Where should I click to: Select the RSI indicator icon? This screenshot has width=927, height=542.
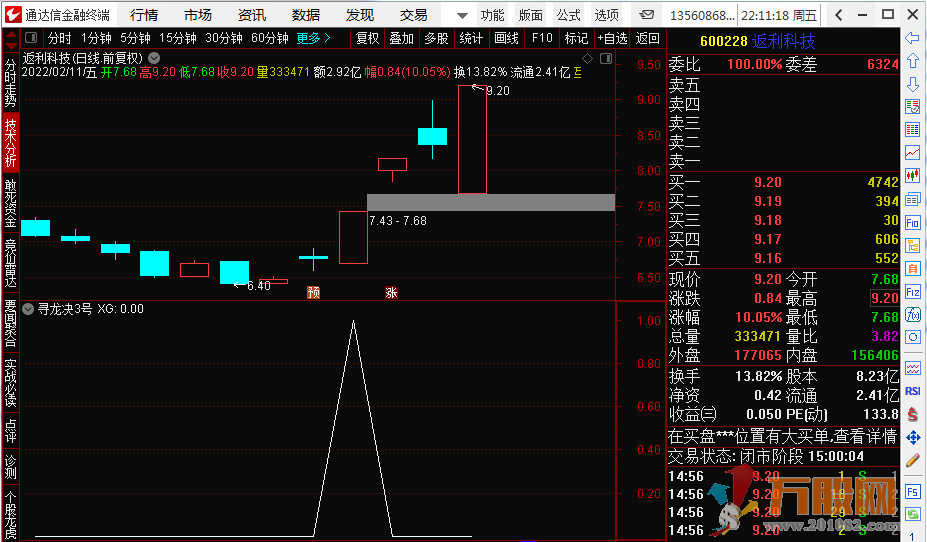[x=912, y=391]
